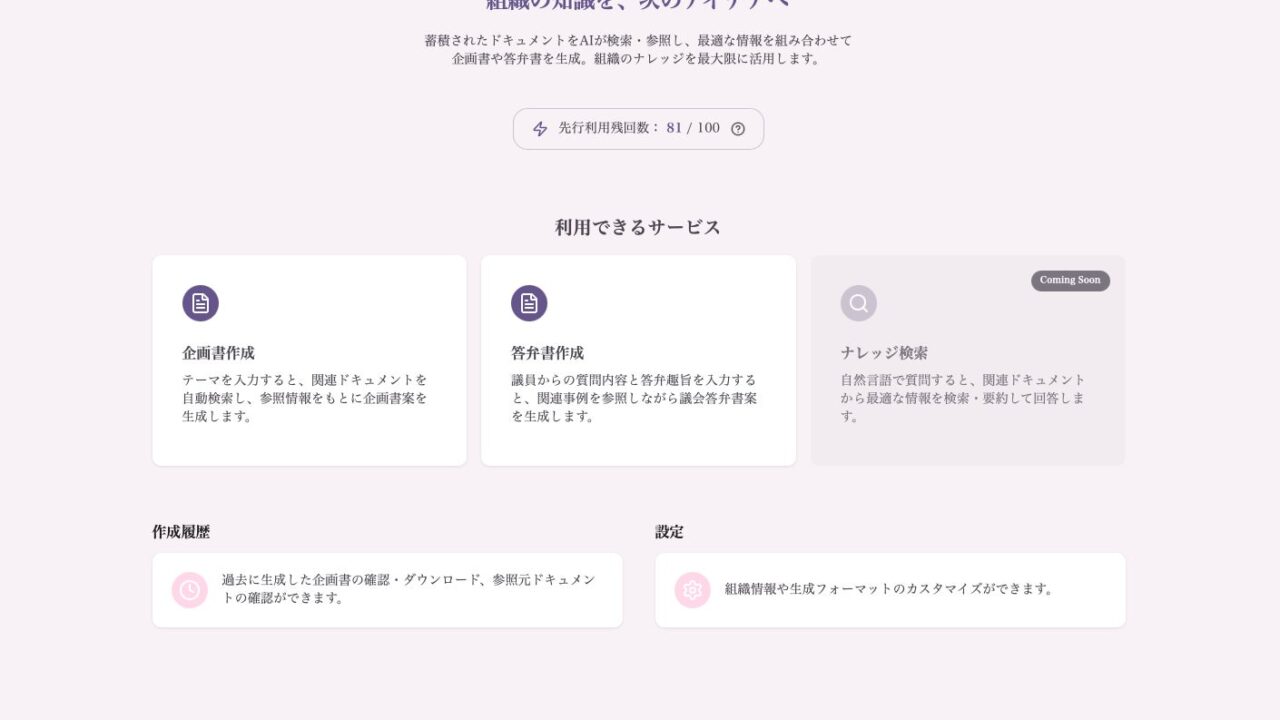Click the ナレッジ検索 magnifier icon
Screen dimensions: 1280x720
858,303
